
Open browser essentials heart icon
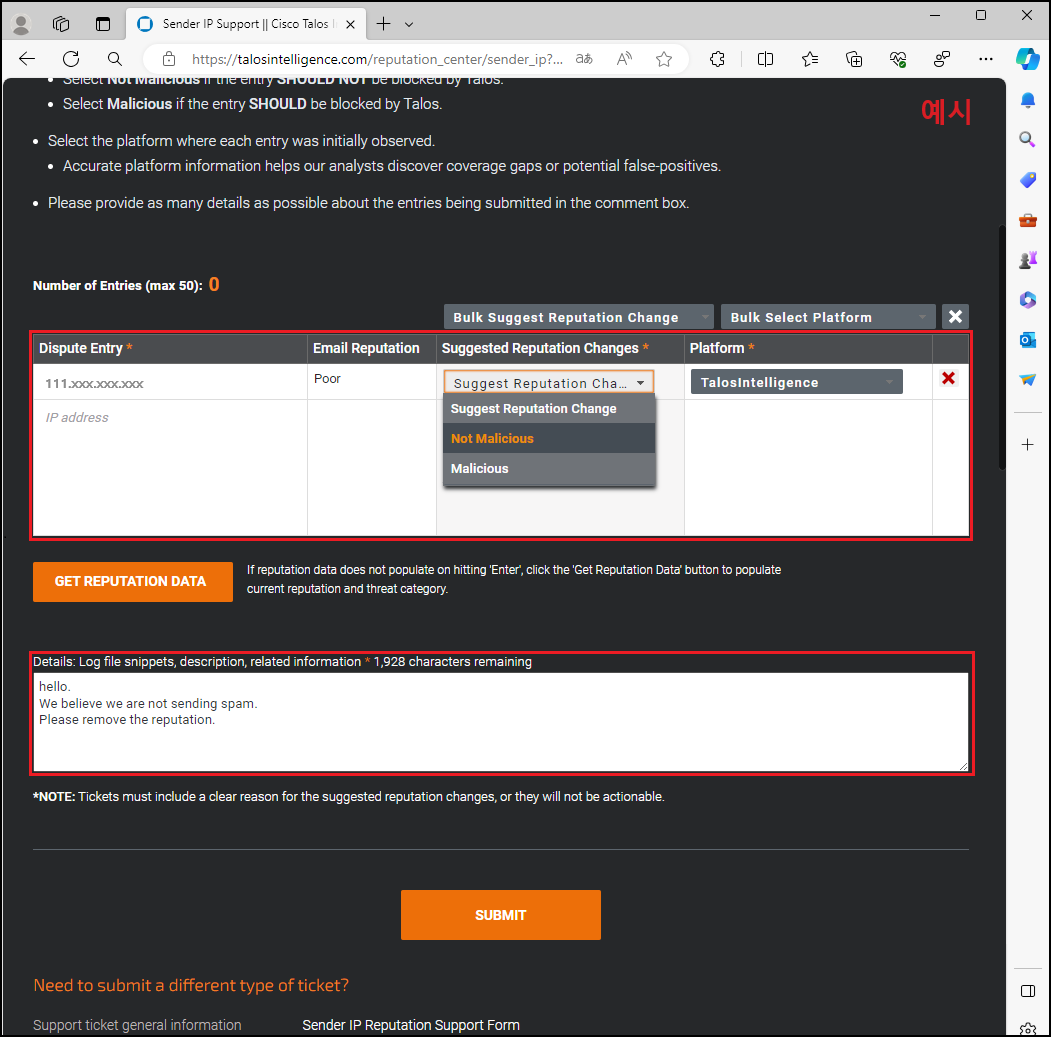pos(898,59)
